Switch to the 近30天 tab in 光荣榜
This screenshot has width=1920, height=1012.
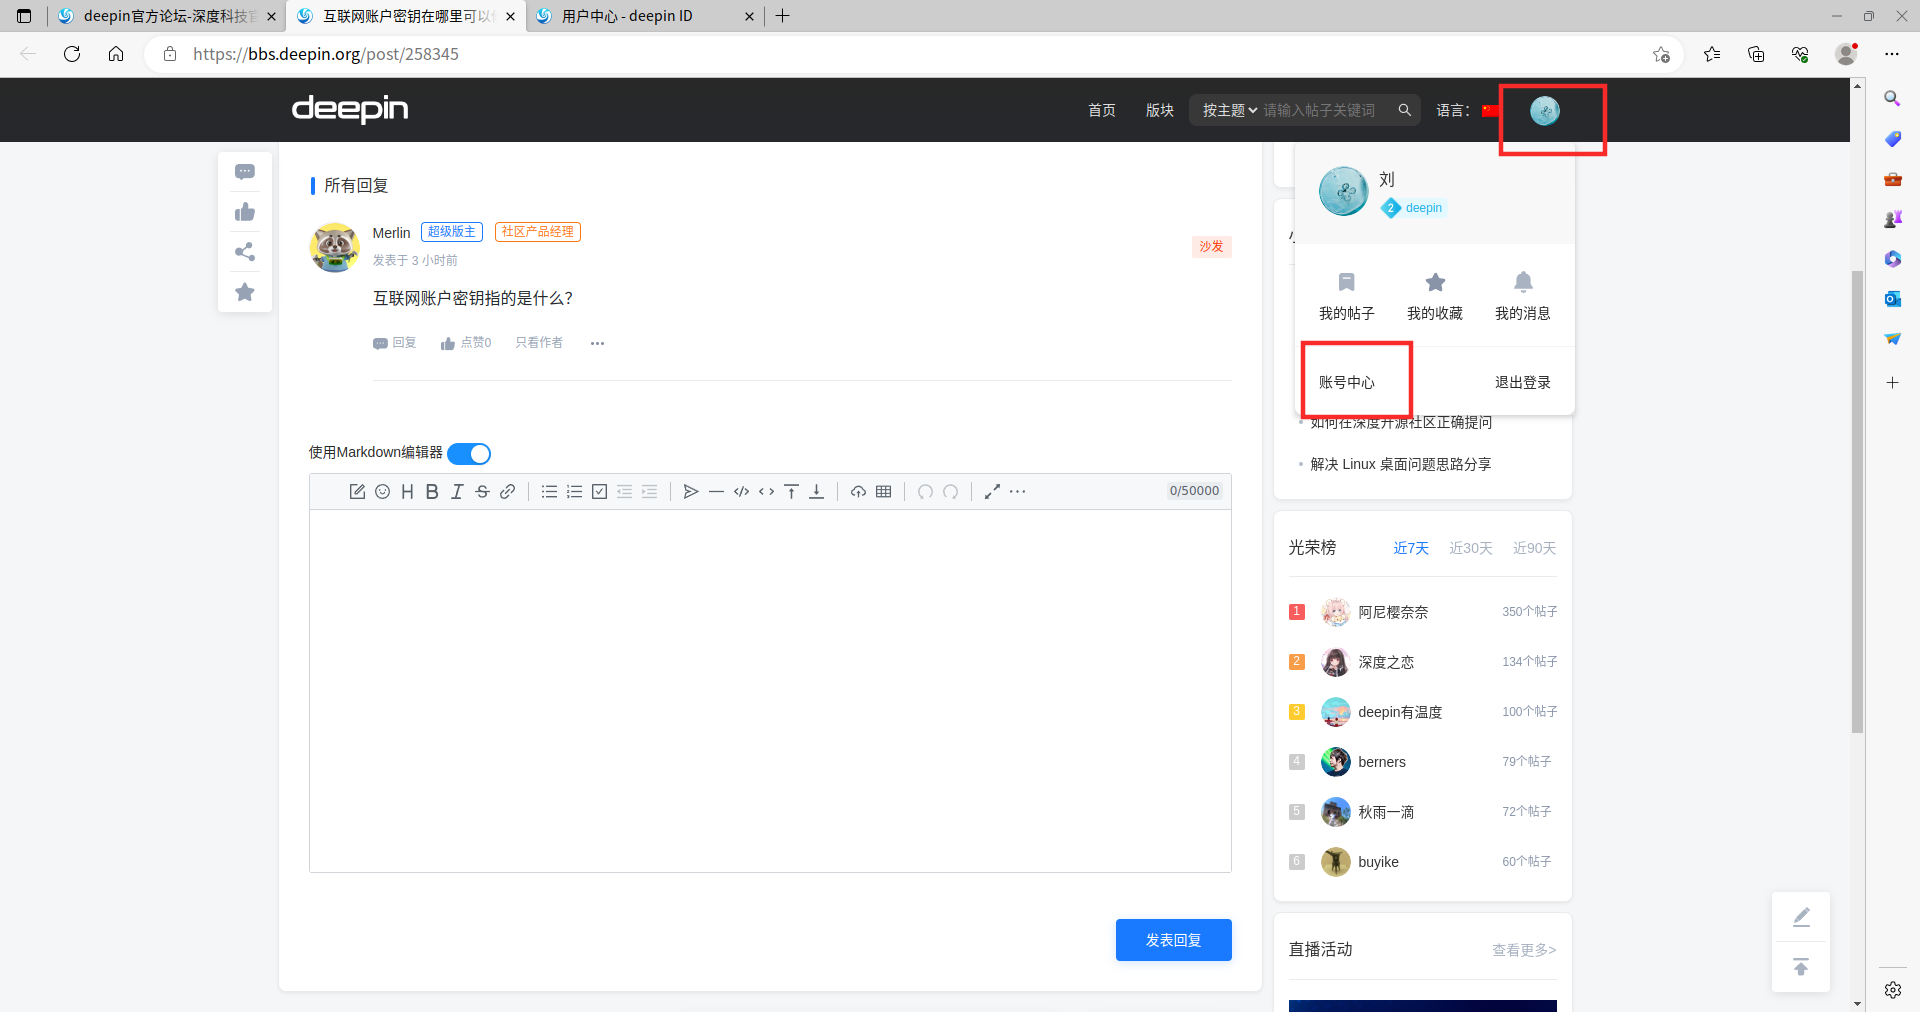click(1470, 548)
